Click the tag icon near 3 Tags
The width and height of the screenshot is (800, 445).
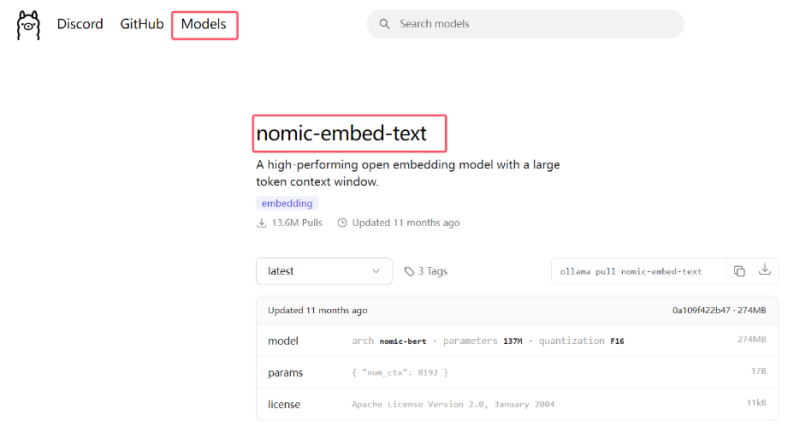pos(409,271)
